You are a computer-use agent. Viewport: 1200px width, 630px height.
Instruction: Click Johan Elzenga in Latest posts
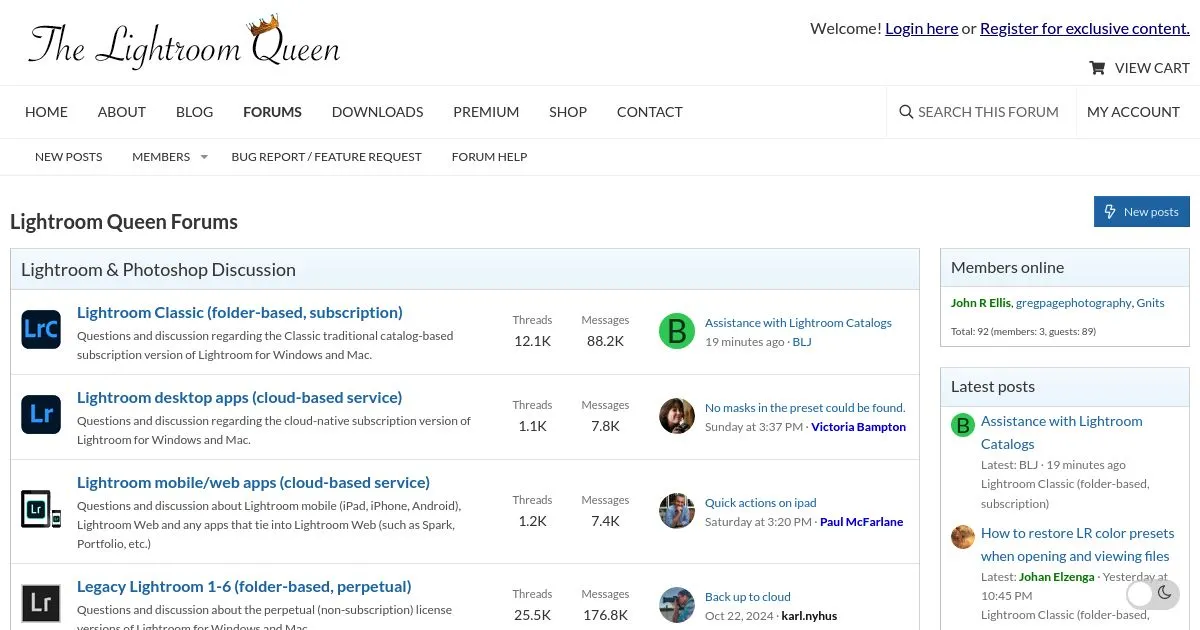[x=1056, y=577]
